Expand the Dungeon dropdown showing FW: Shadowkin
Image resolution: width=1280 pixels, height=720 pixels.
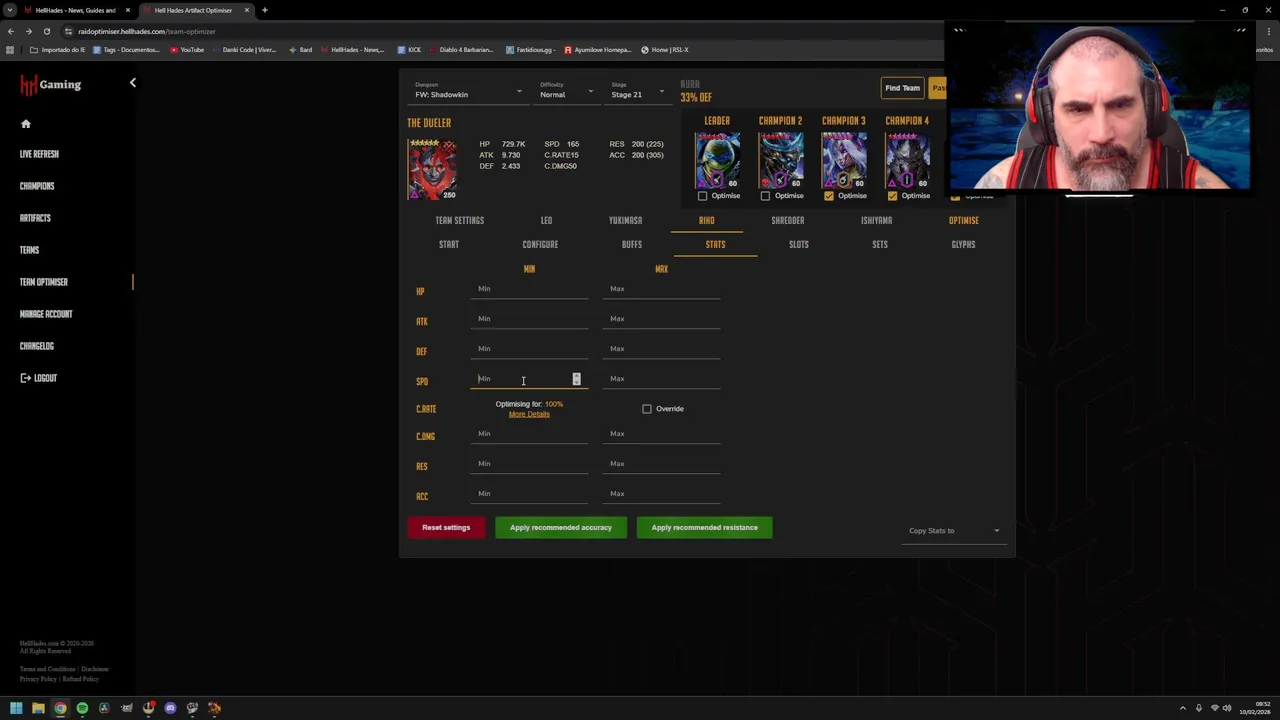(x=469, y=92)
